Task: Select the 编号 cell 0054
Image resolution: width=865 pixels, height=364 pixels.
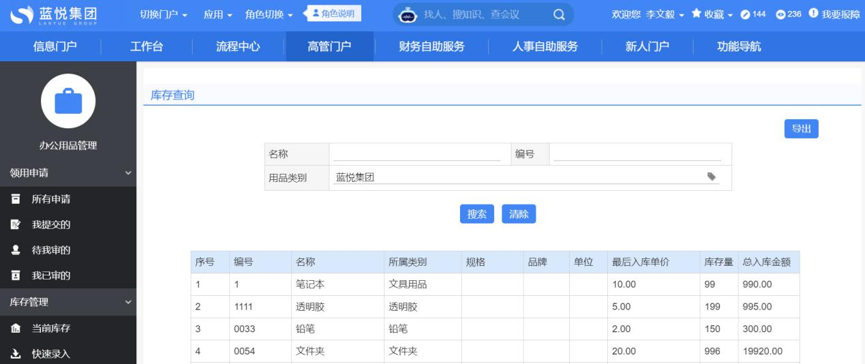Action: pos(260,351)
